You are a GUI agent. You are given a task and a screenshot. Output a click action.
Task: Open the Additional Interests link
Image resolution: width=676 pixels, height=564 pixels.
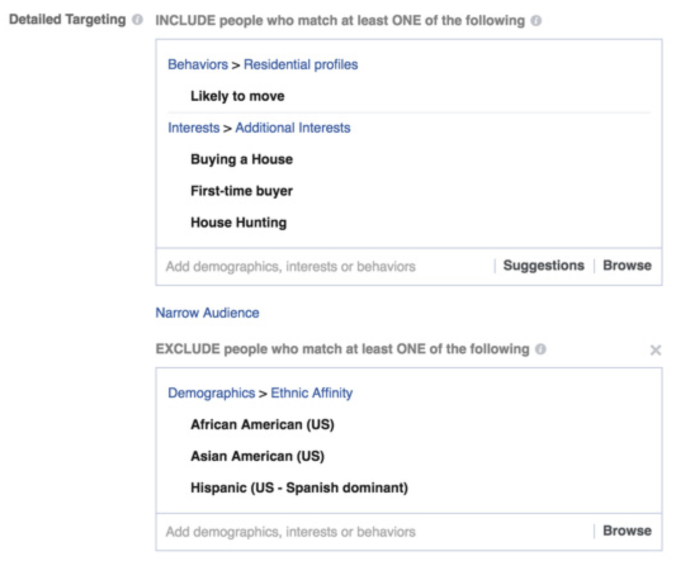[293, 128]
